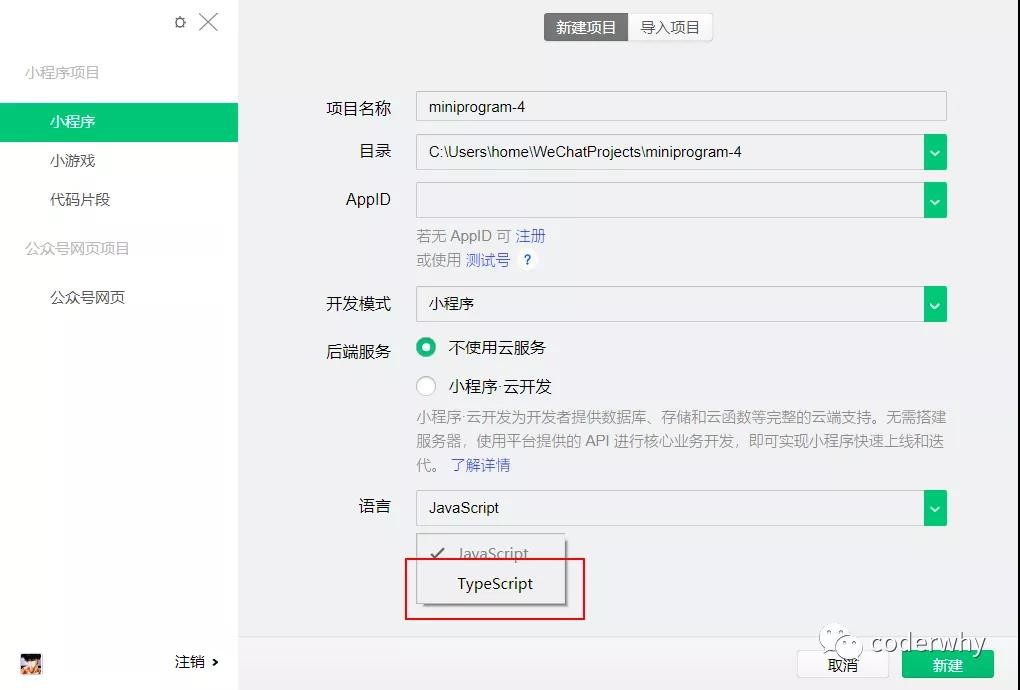
Task: Close the project dialog with X
Action: pyautogui.click(x=208, y=22)
